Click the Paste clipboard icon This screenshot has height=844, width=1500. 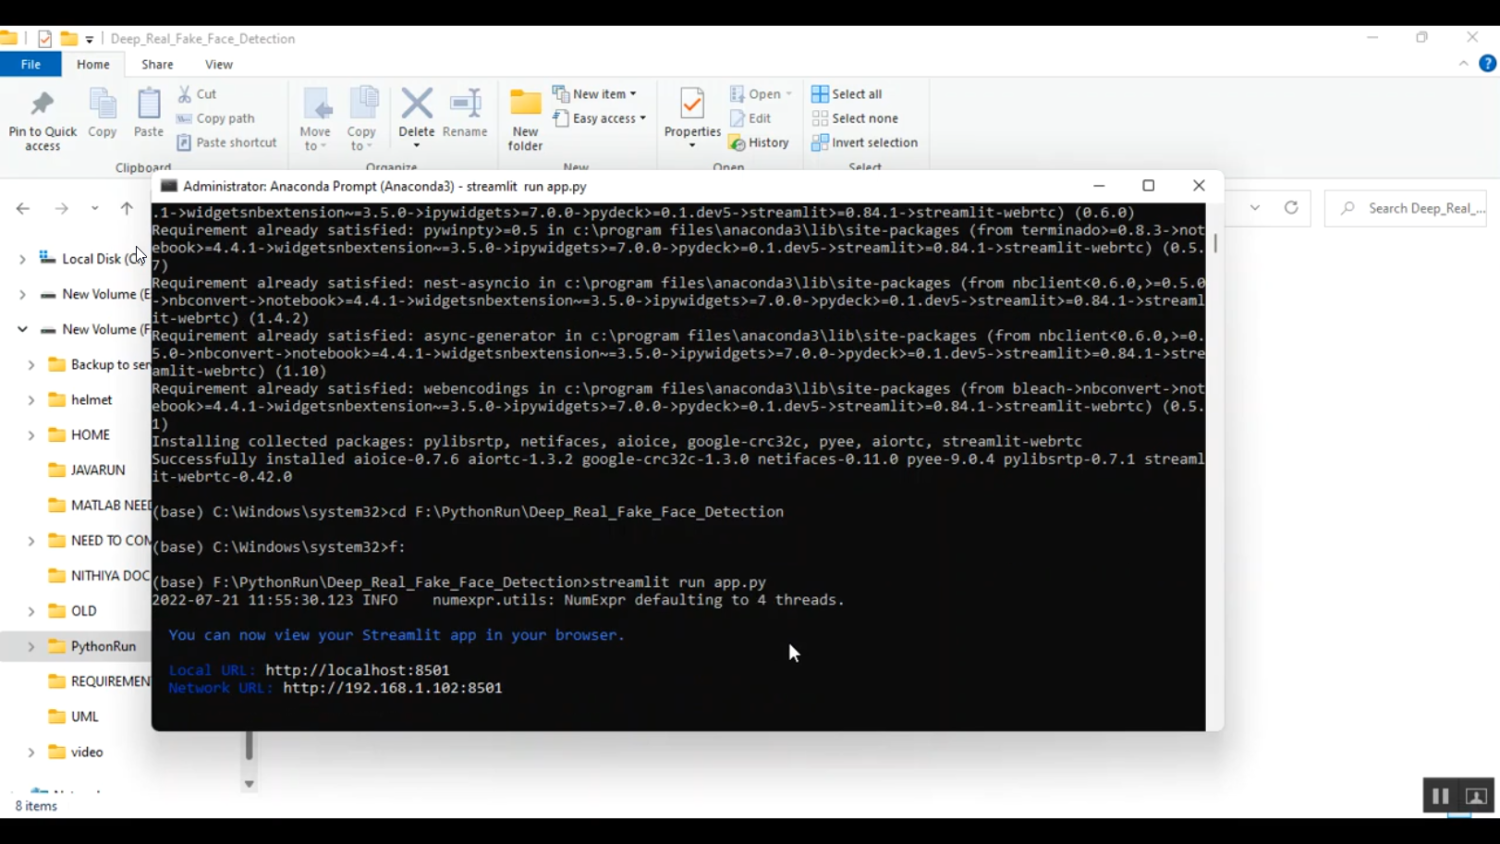coord(149,103)
